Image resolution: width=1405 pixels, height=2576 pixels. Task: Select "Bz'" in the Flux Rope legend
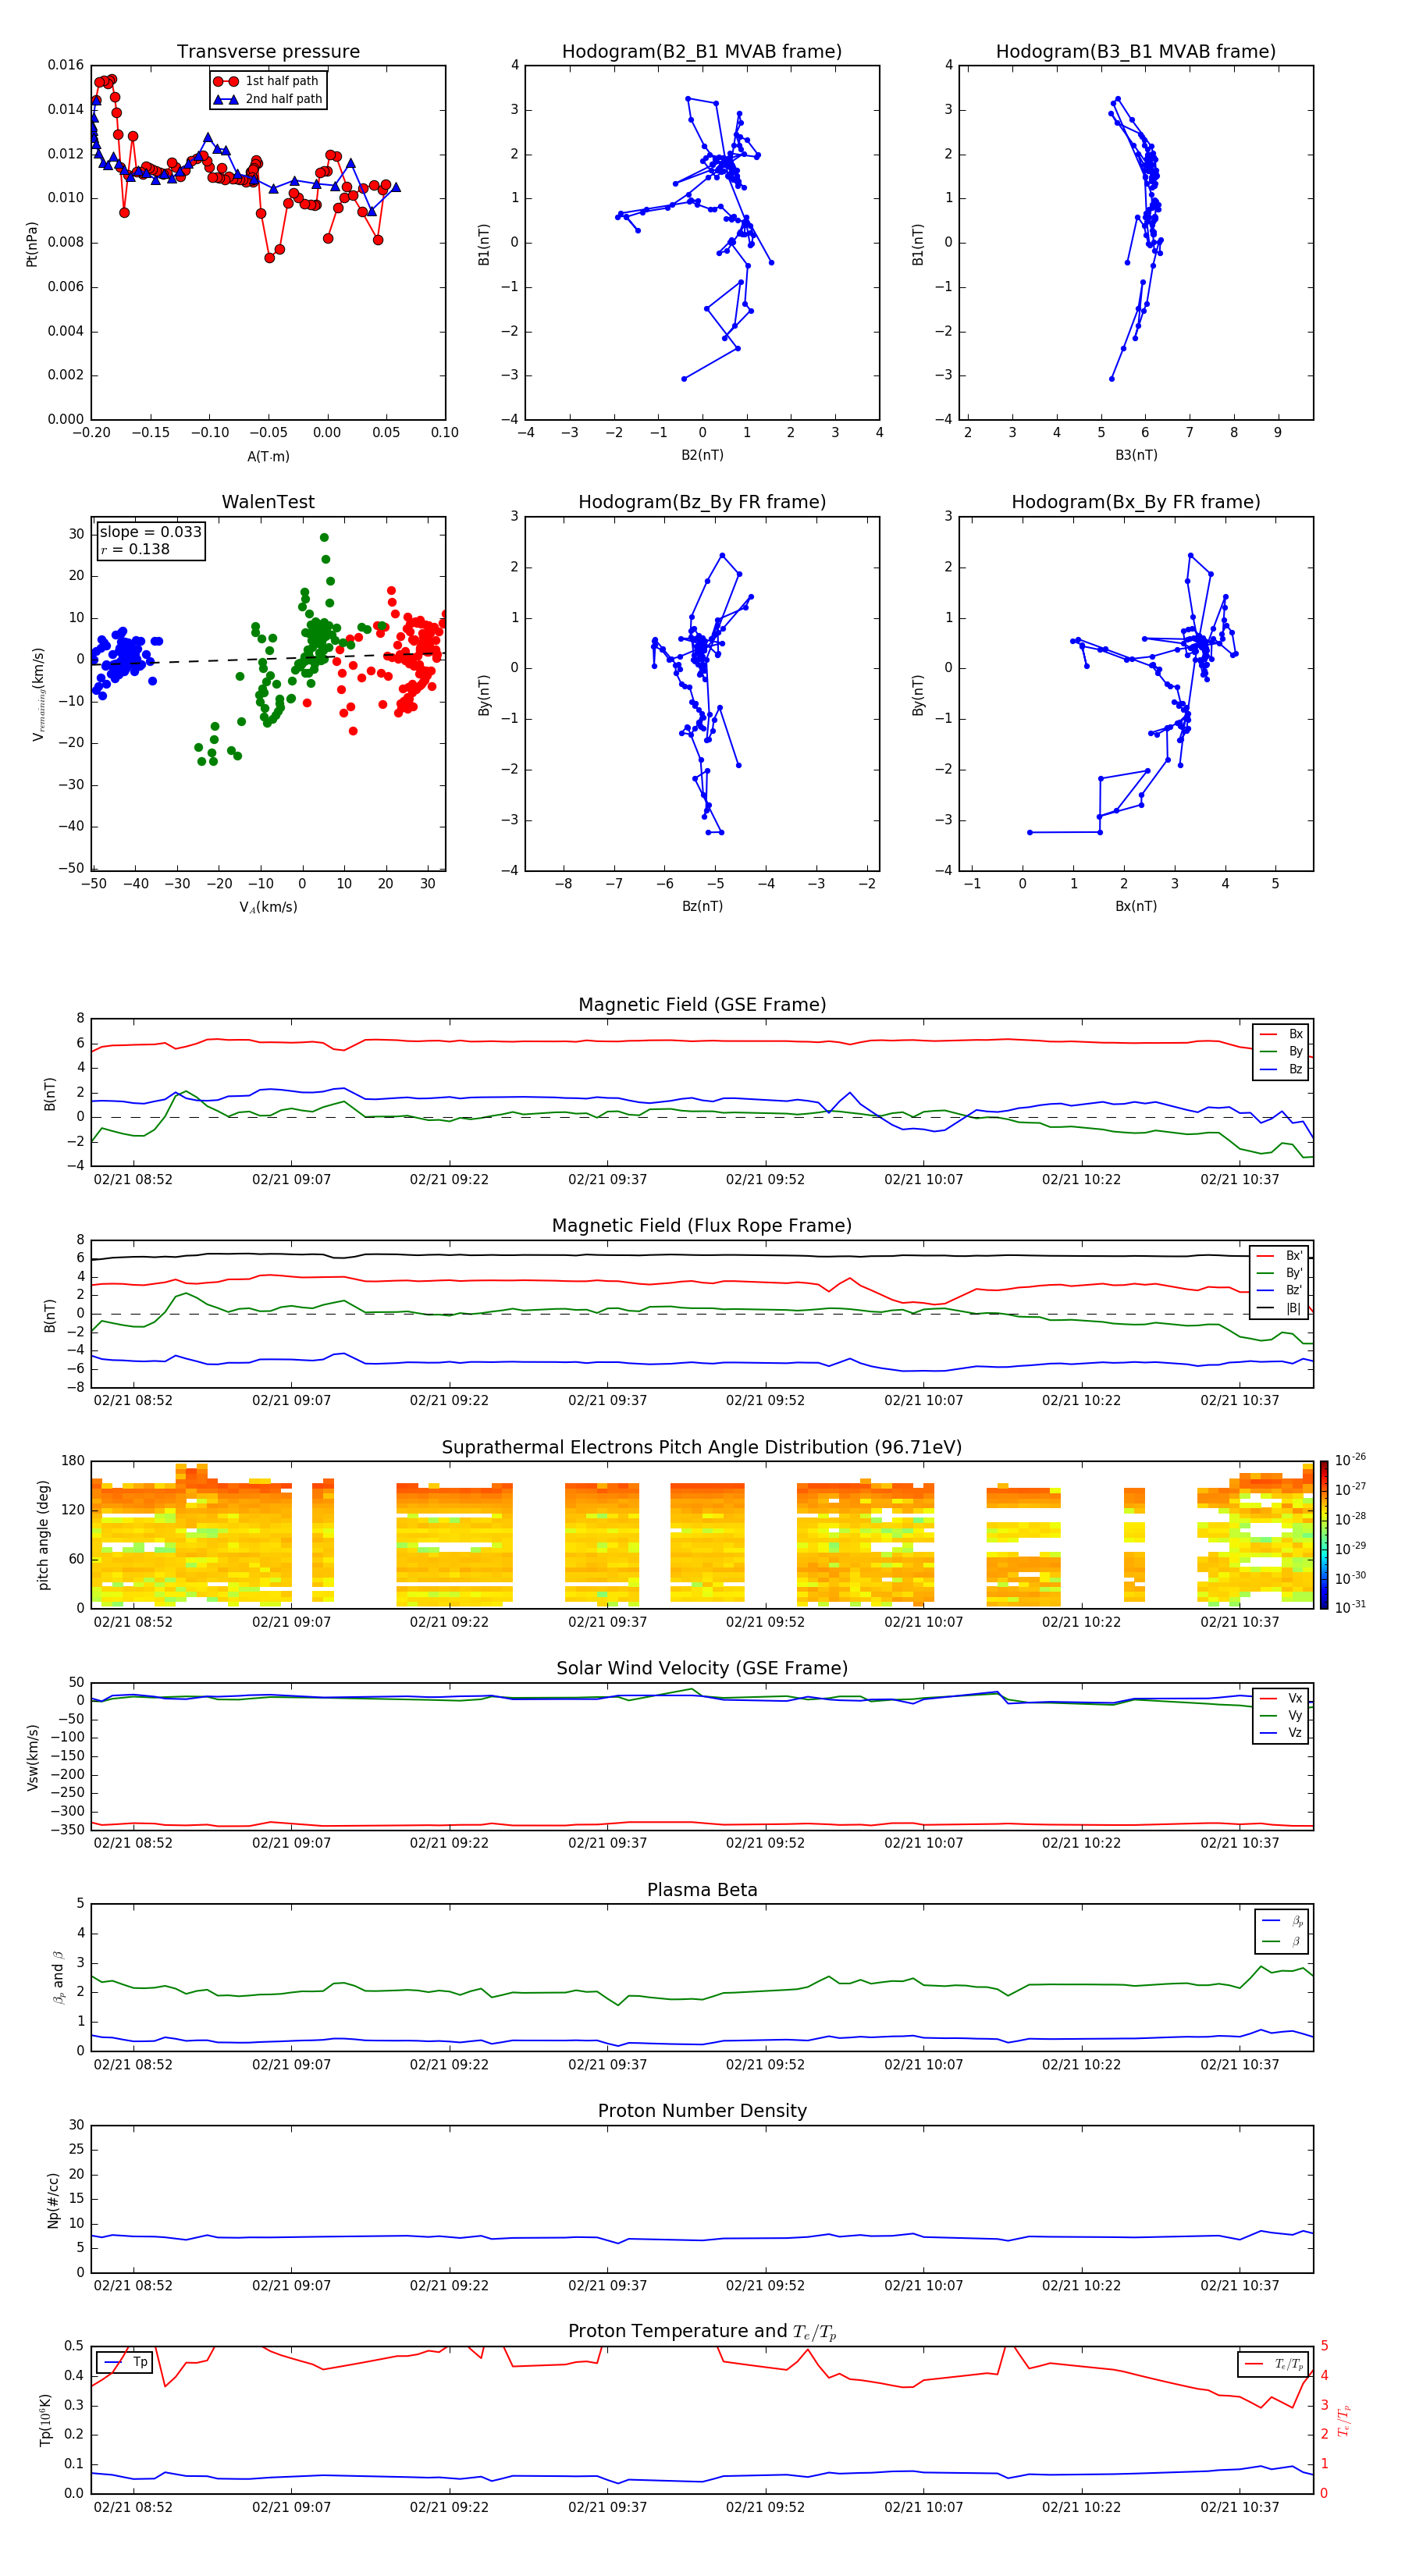pyautogui.click(x=1280, y=1290)
